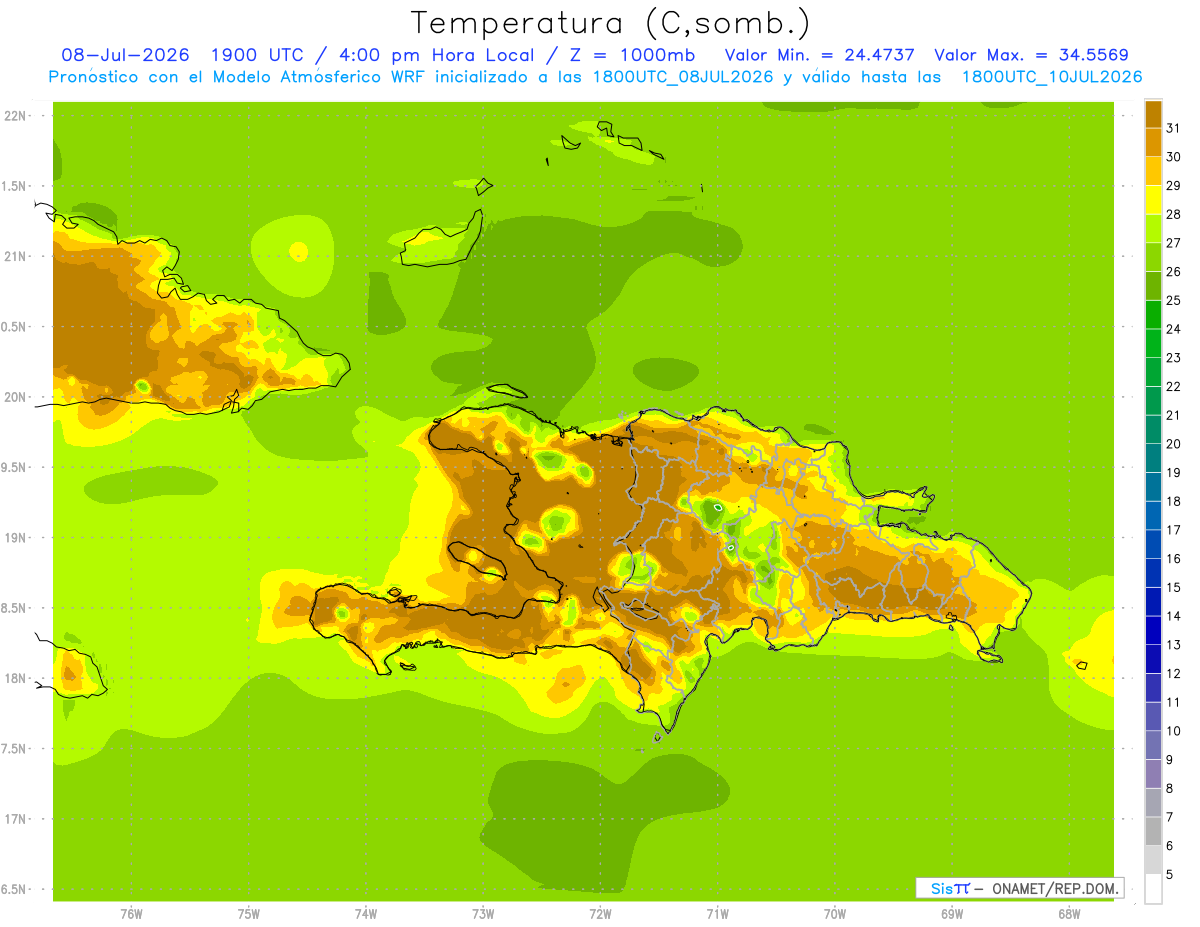Click the "76W" longitude label
Screen dimensions: 1200x927
point(131,913)
